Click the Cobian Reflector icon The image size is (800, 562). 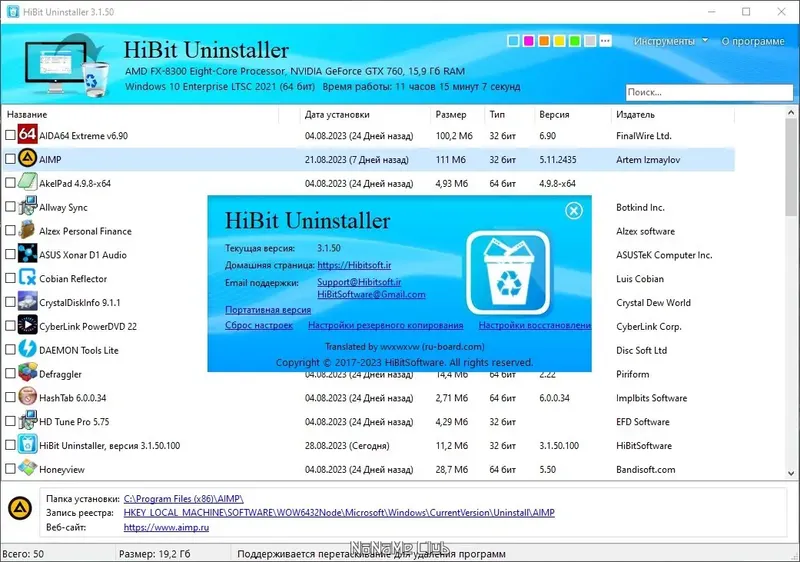pyautogui.click(x=27, y=278)
